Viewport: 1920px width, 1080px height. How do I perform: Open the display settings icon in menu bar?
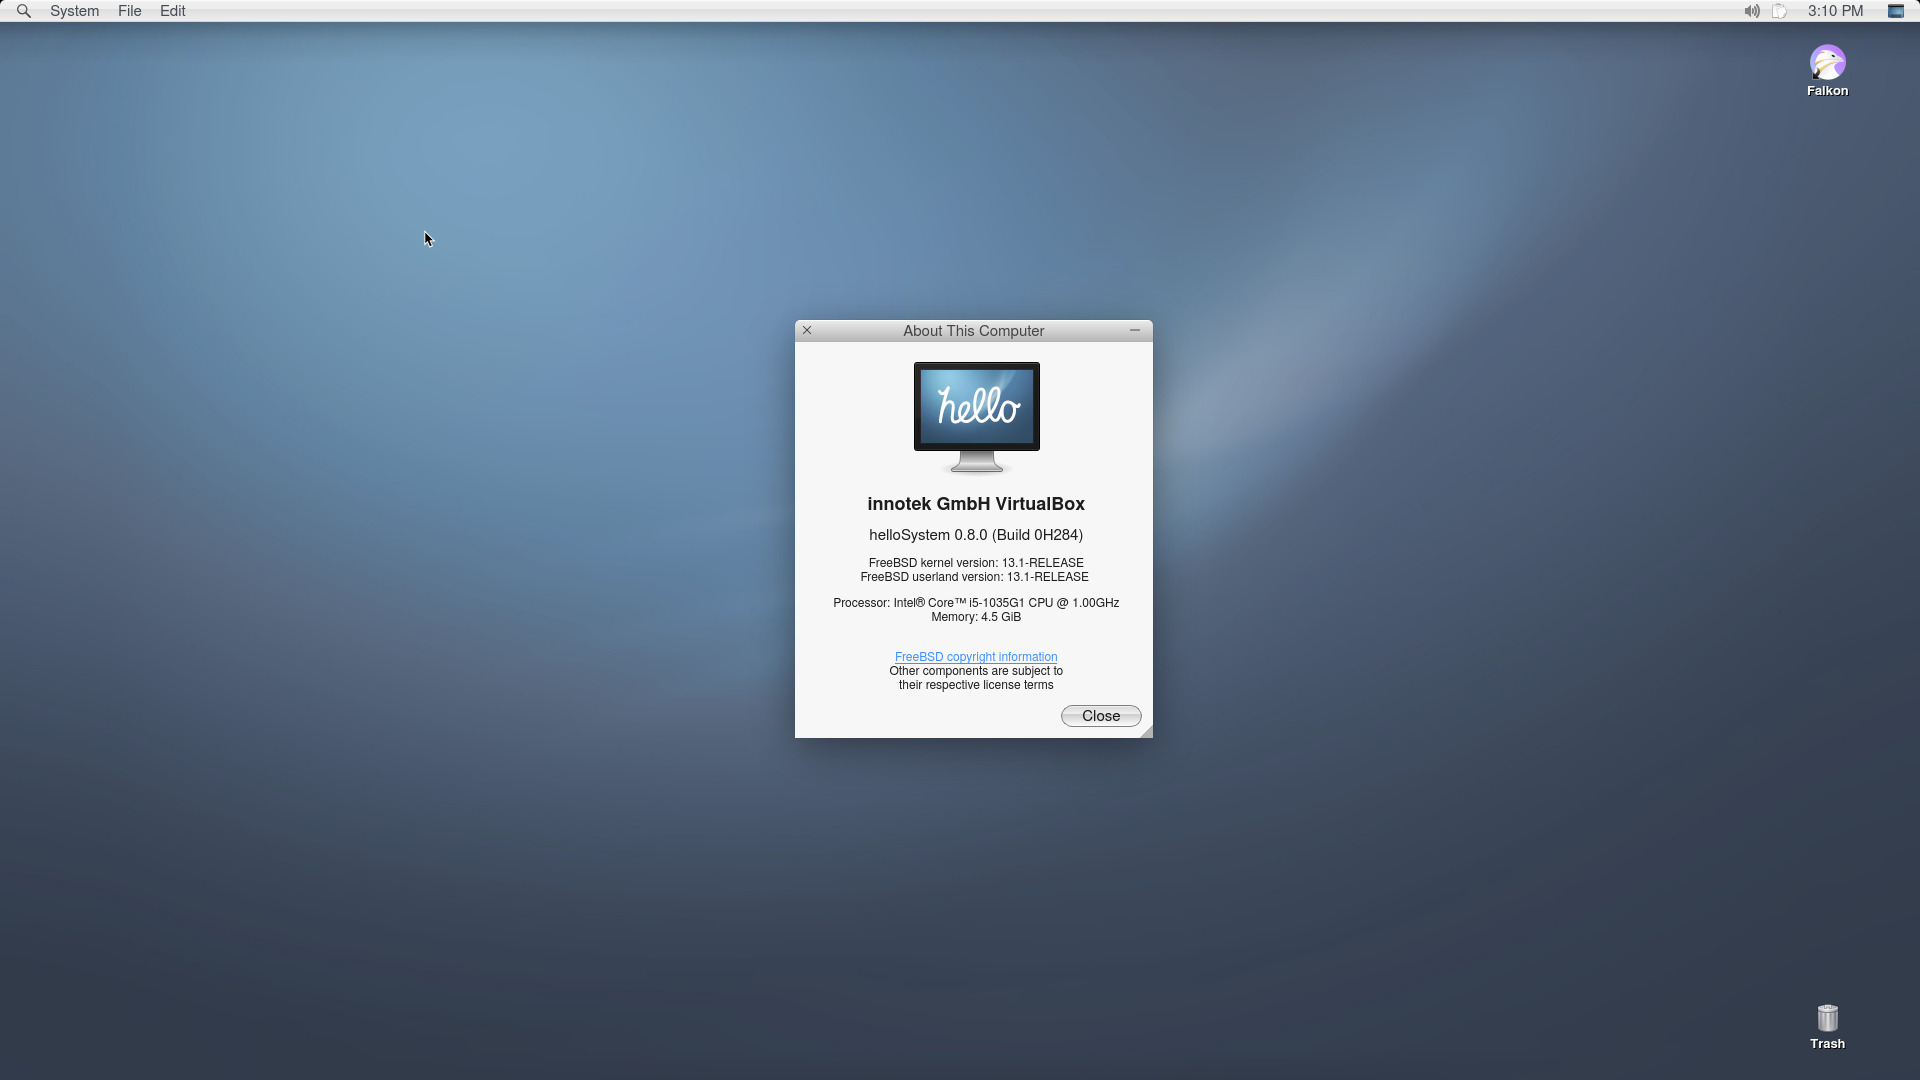(x=1896, y=11)
